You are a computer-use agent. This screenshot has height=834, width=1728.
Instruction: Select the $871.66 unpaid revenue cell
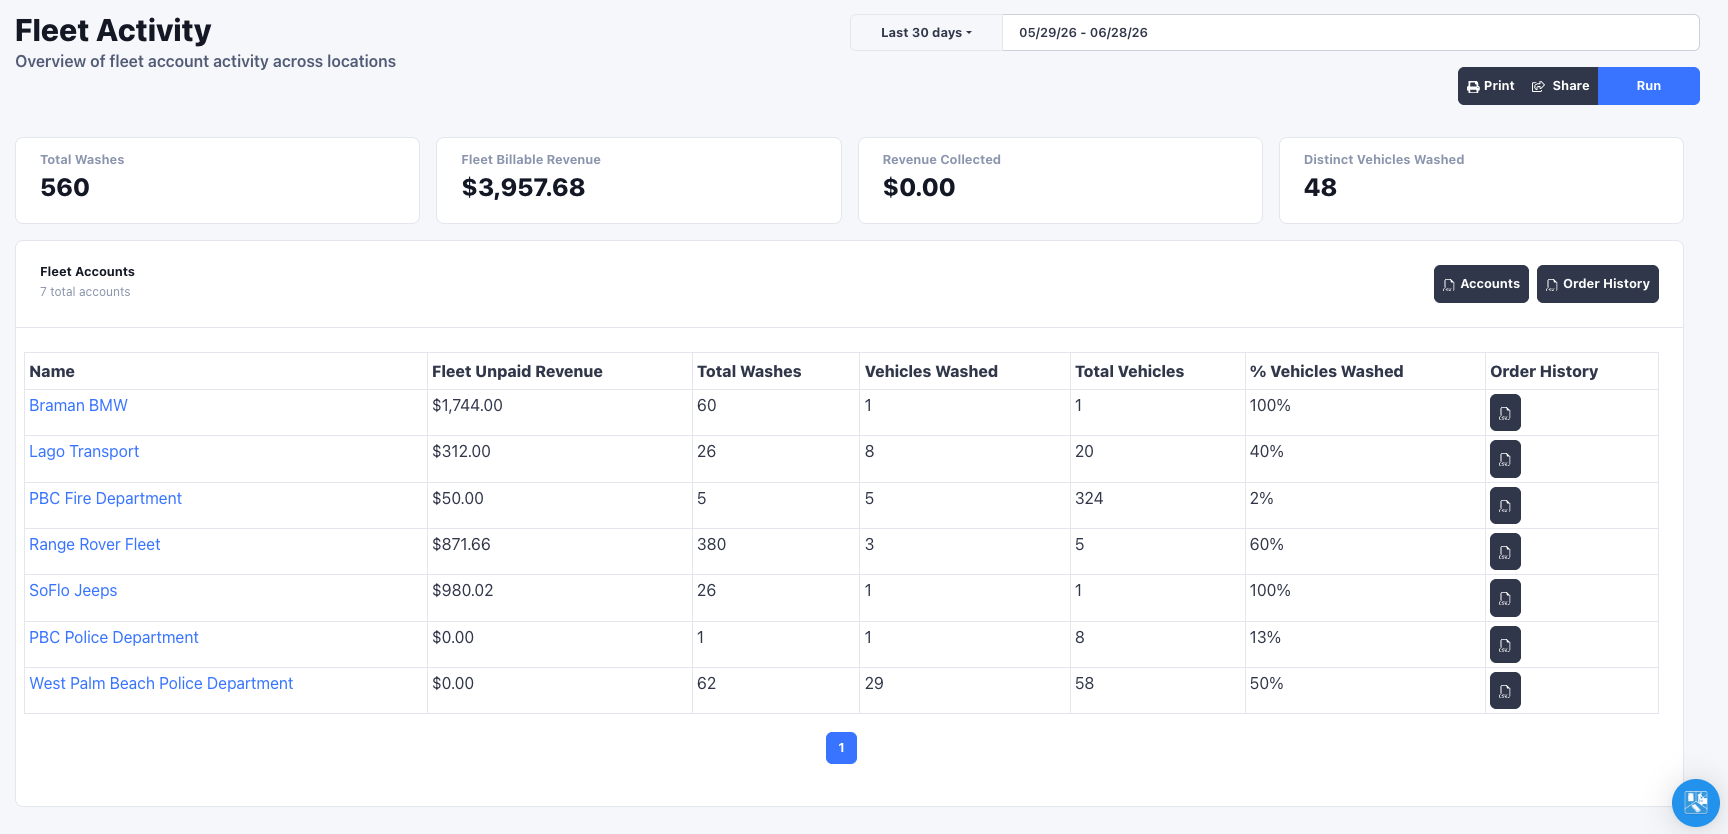[x=559, y=551]
